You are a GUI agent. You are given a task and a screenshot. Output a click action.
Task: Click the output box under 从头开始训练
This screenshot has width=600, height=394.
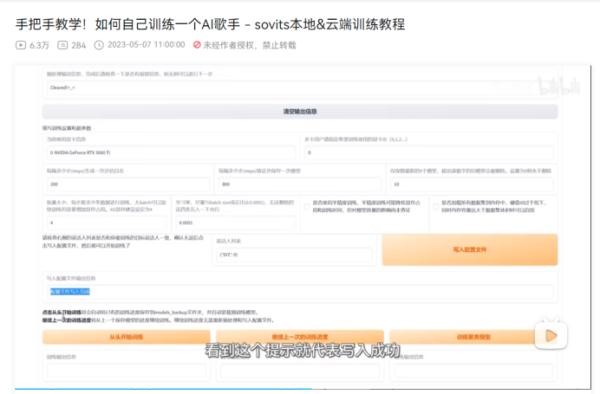126,371
